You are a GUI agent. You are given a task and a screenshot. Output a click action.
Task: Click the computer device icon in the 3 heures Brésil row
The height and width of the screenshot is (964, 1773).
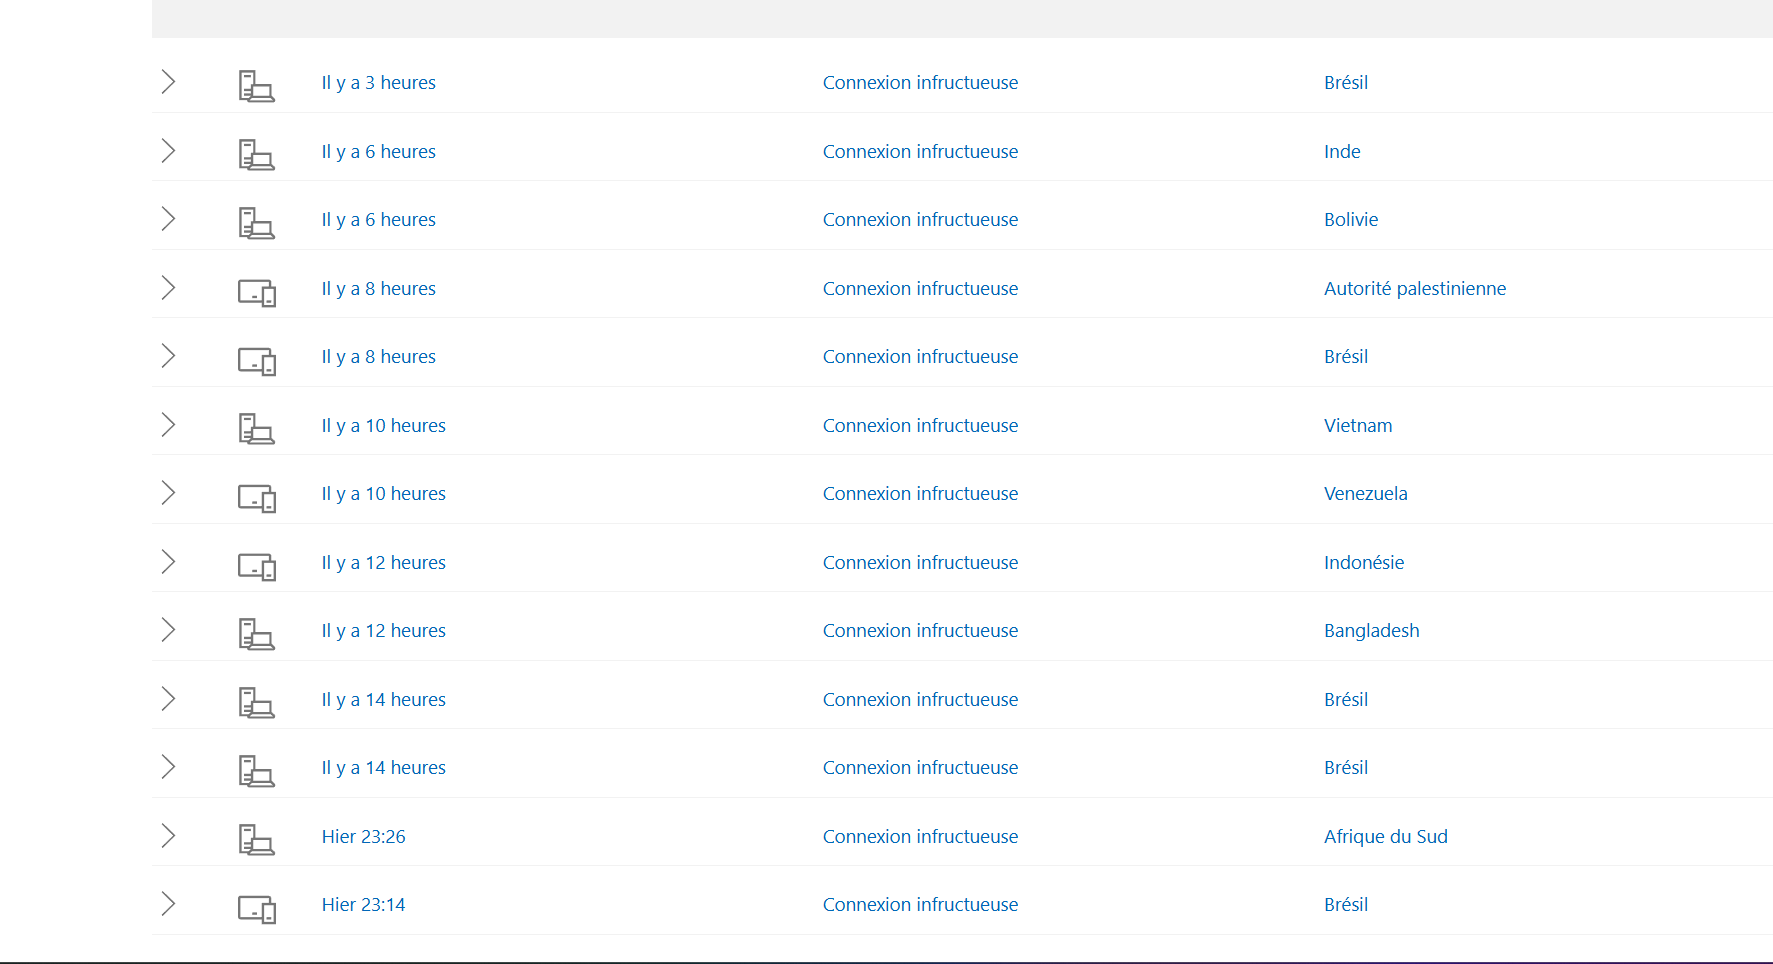(x=256, y=86)
